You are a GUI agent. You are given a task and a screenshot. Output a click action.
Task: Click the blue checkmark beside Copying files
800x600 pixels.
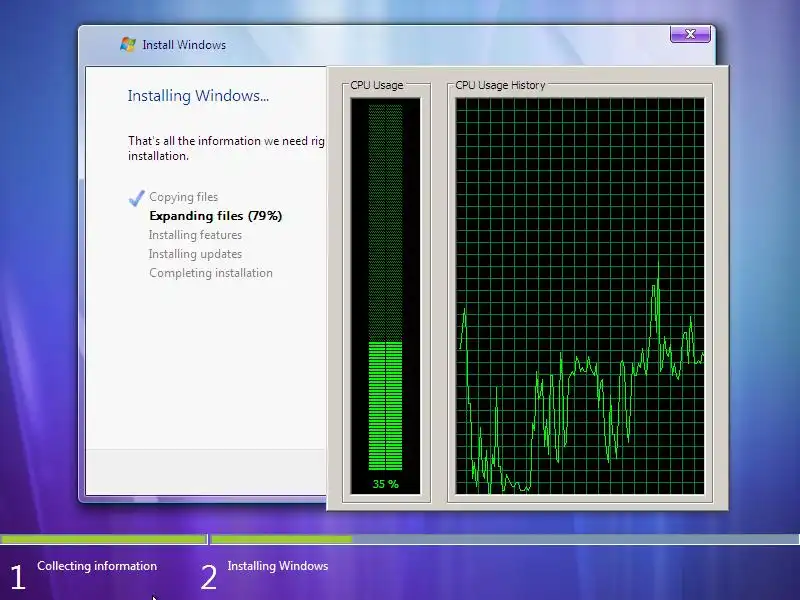click(137, 198)
